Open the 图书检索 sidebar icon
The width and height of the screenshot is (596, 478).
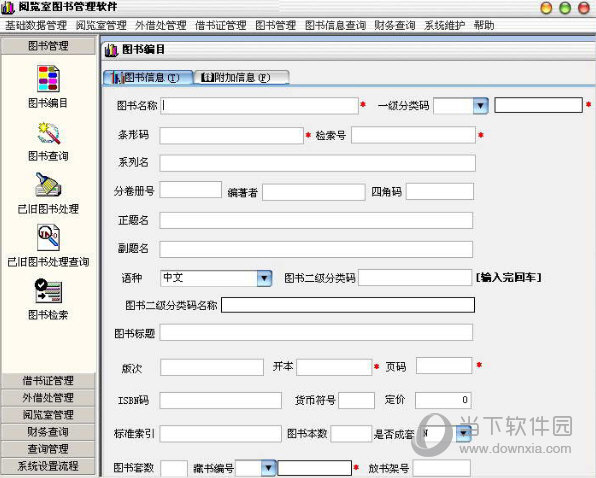point(48,291)
